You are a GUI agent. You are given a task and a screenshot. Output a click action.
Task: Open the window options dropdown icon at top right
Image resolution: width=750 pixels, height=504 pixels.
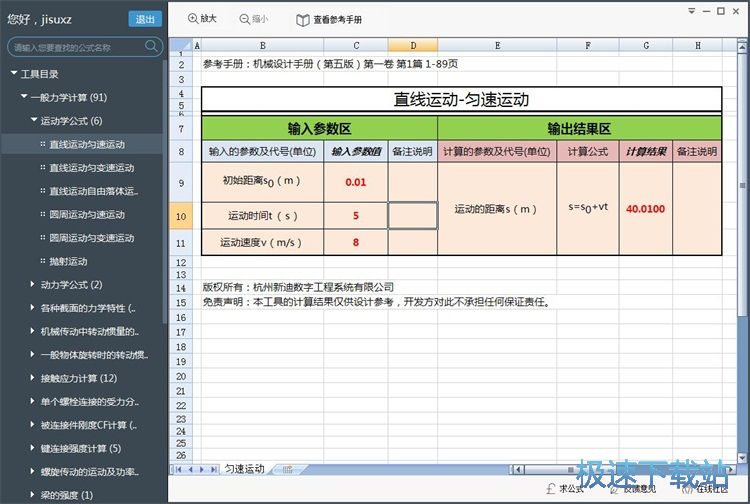[691, 11]
